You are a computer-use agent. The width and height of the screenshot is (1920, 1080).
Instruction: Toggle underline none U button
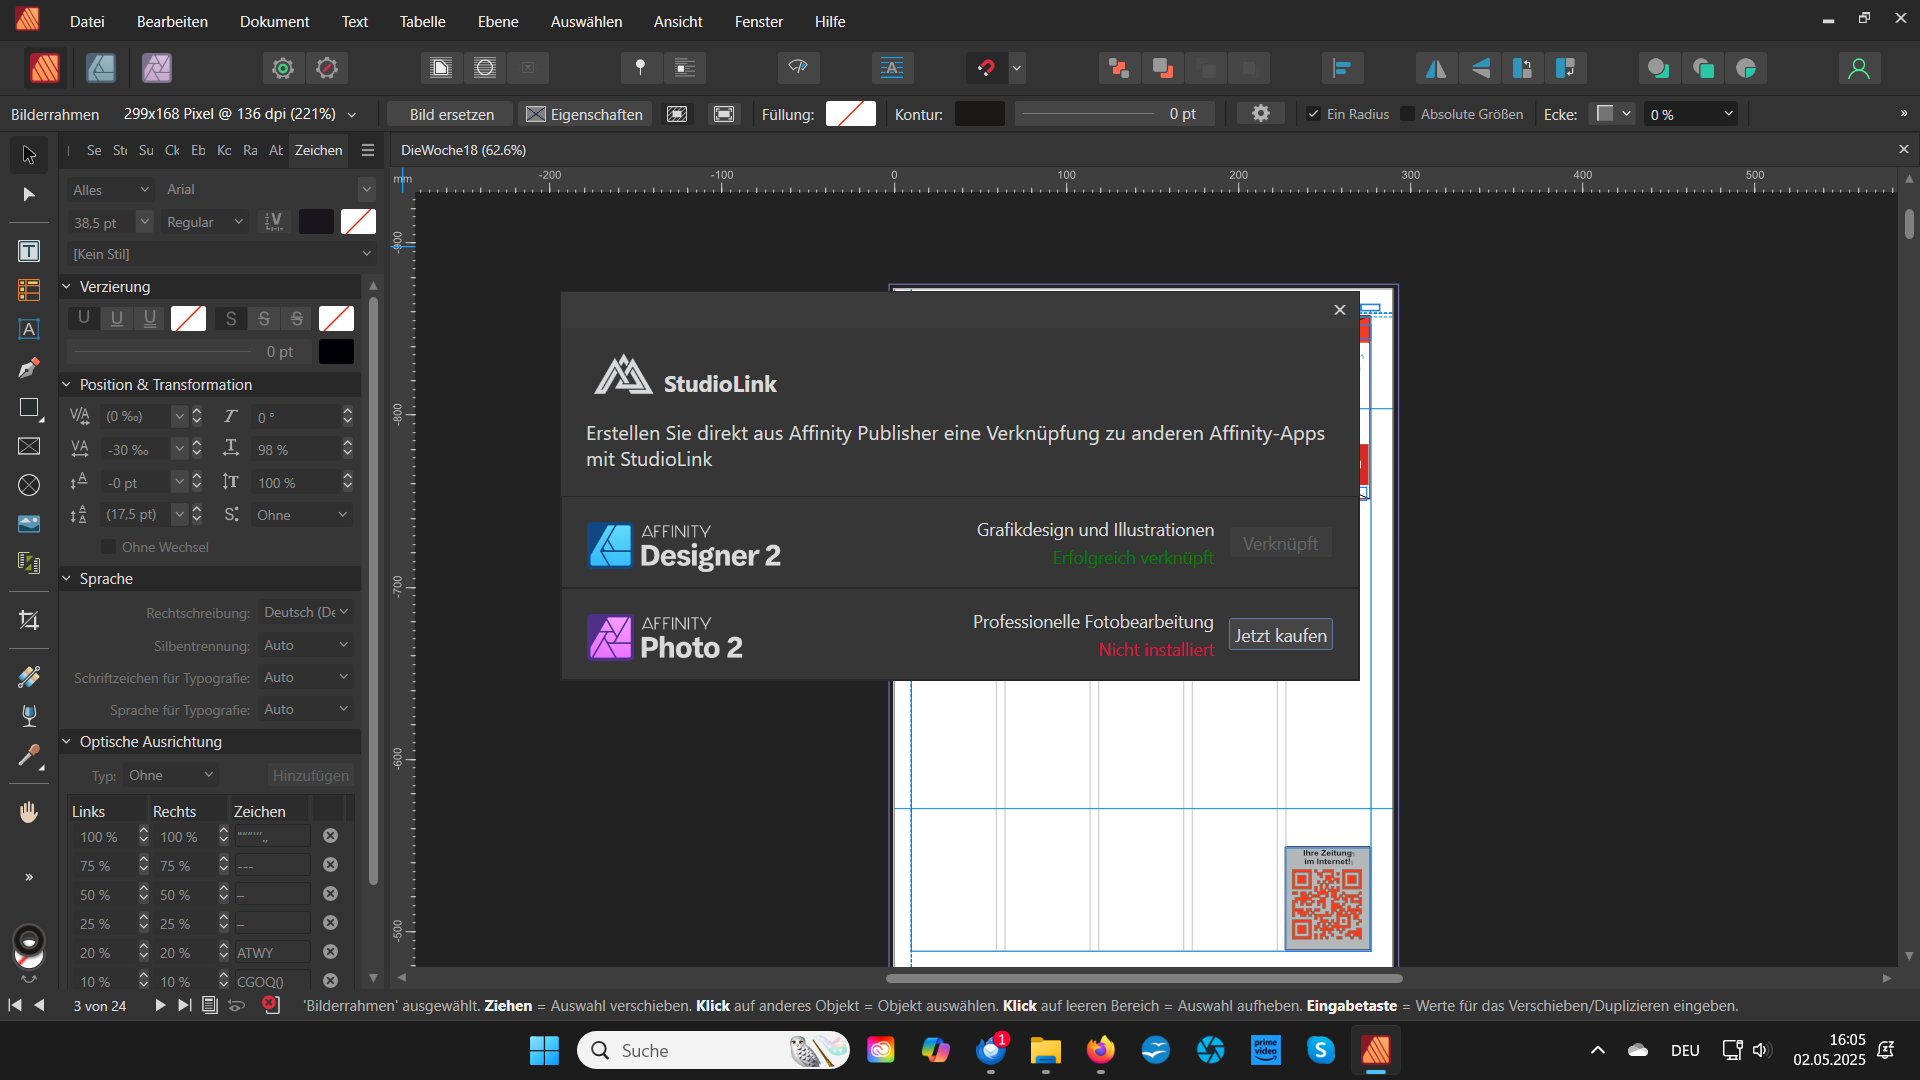84,318
